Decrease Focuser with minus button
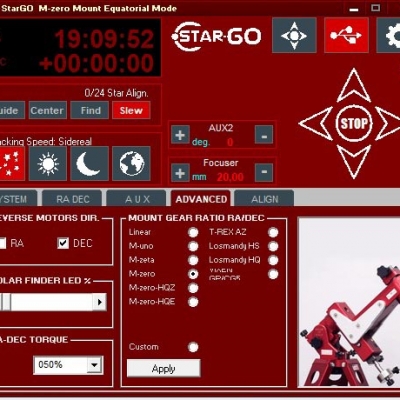This screenshot has height=400, width=400. click(x=264, y=173)
